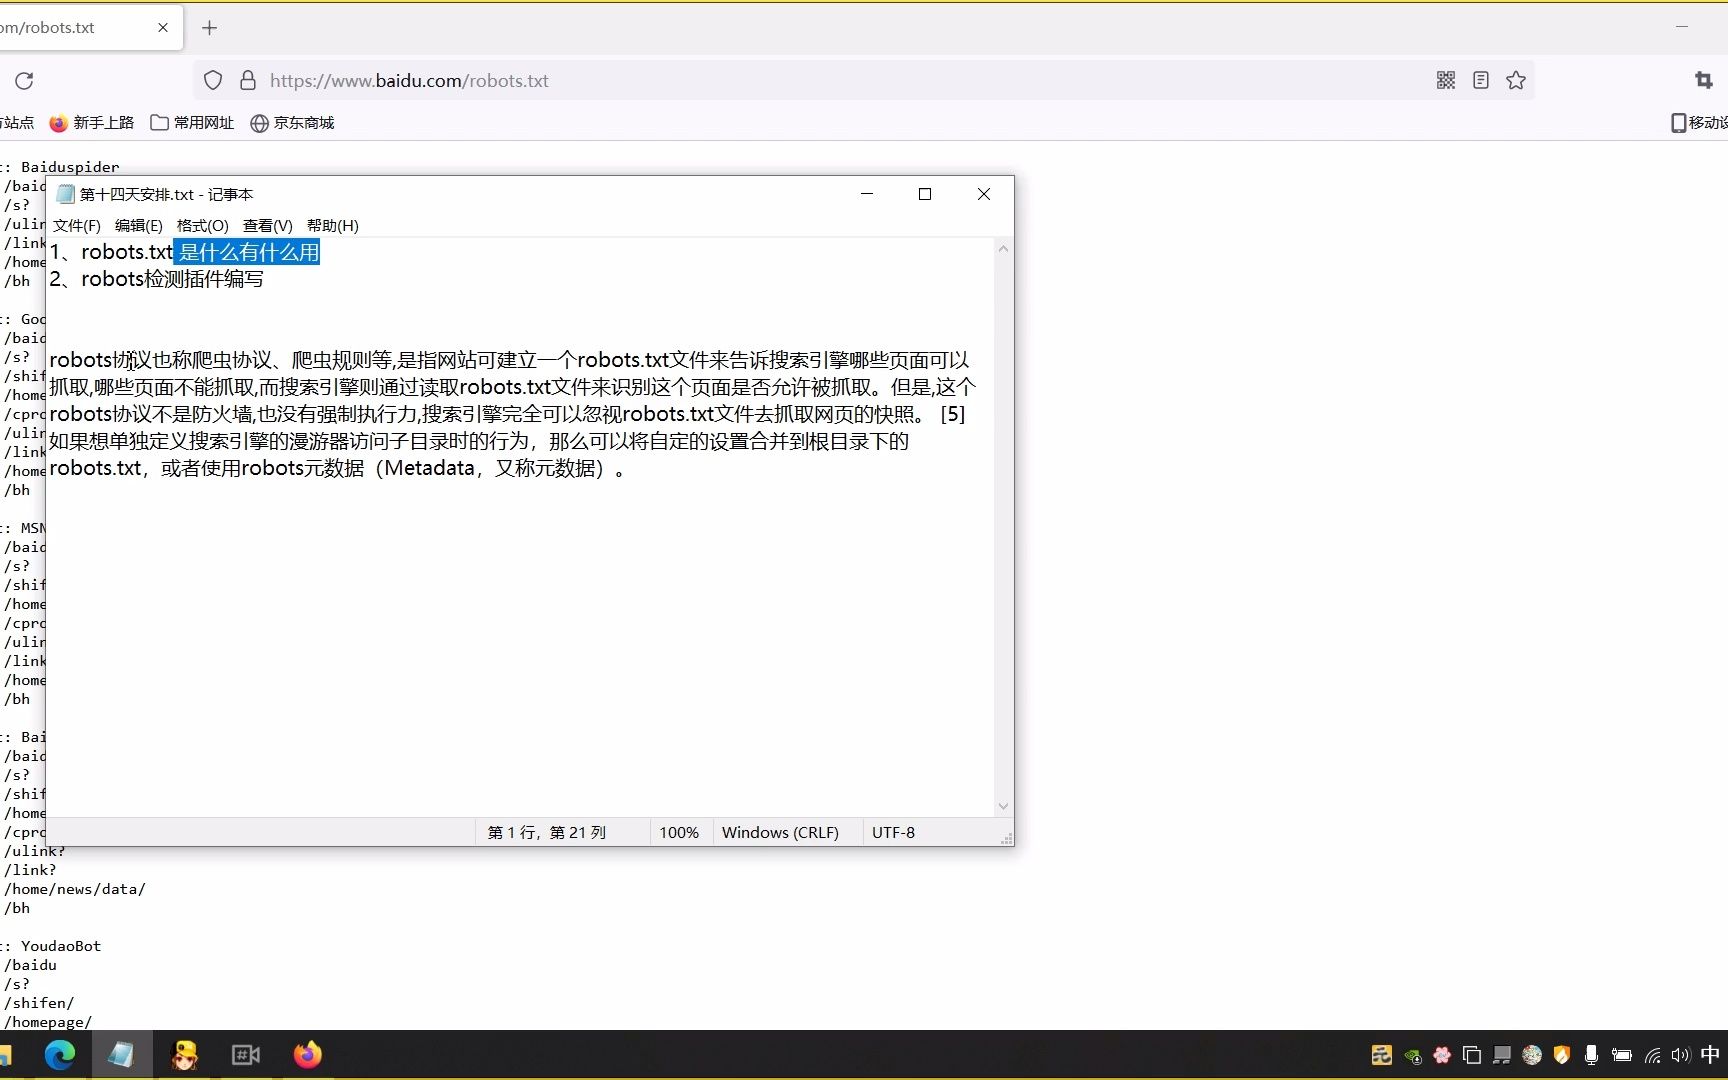
Task: Expand the 编辑(E) menu
Action: [138, 225]
